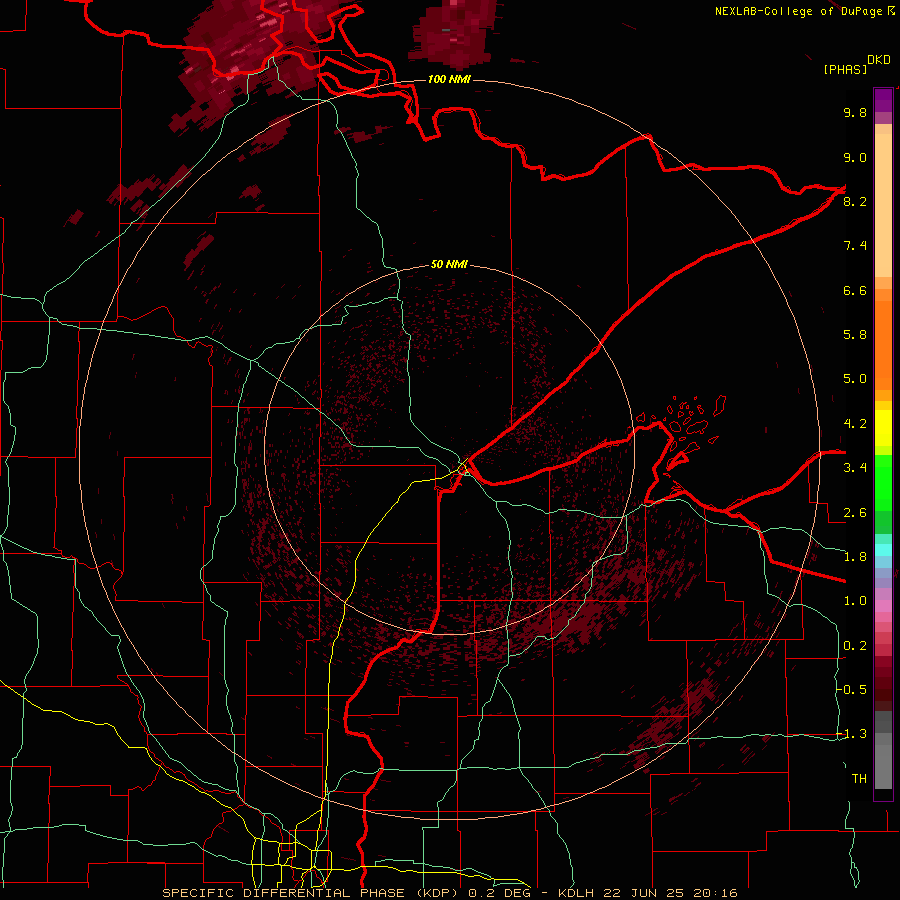Viewport: 900px width, 900px height.
Task: Click the 4.2 scale value
Action: tap(855, 424)
